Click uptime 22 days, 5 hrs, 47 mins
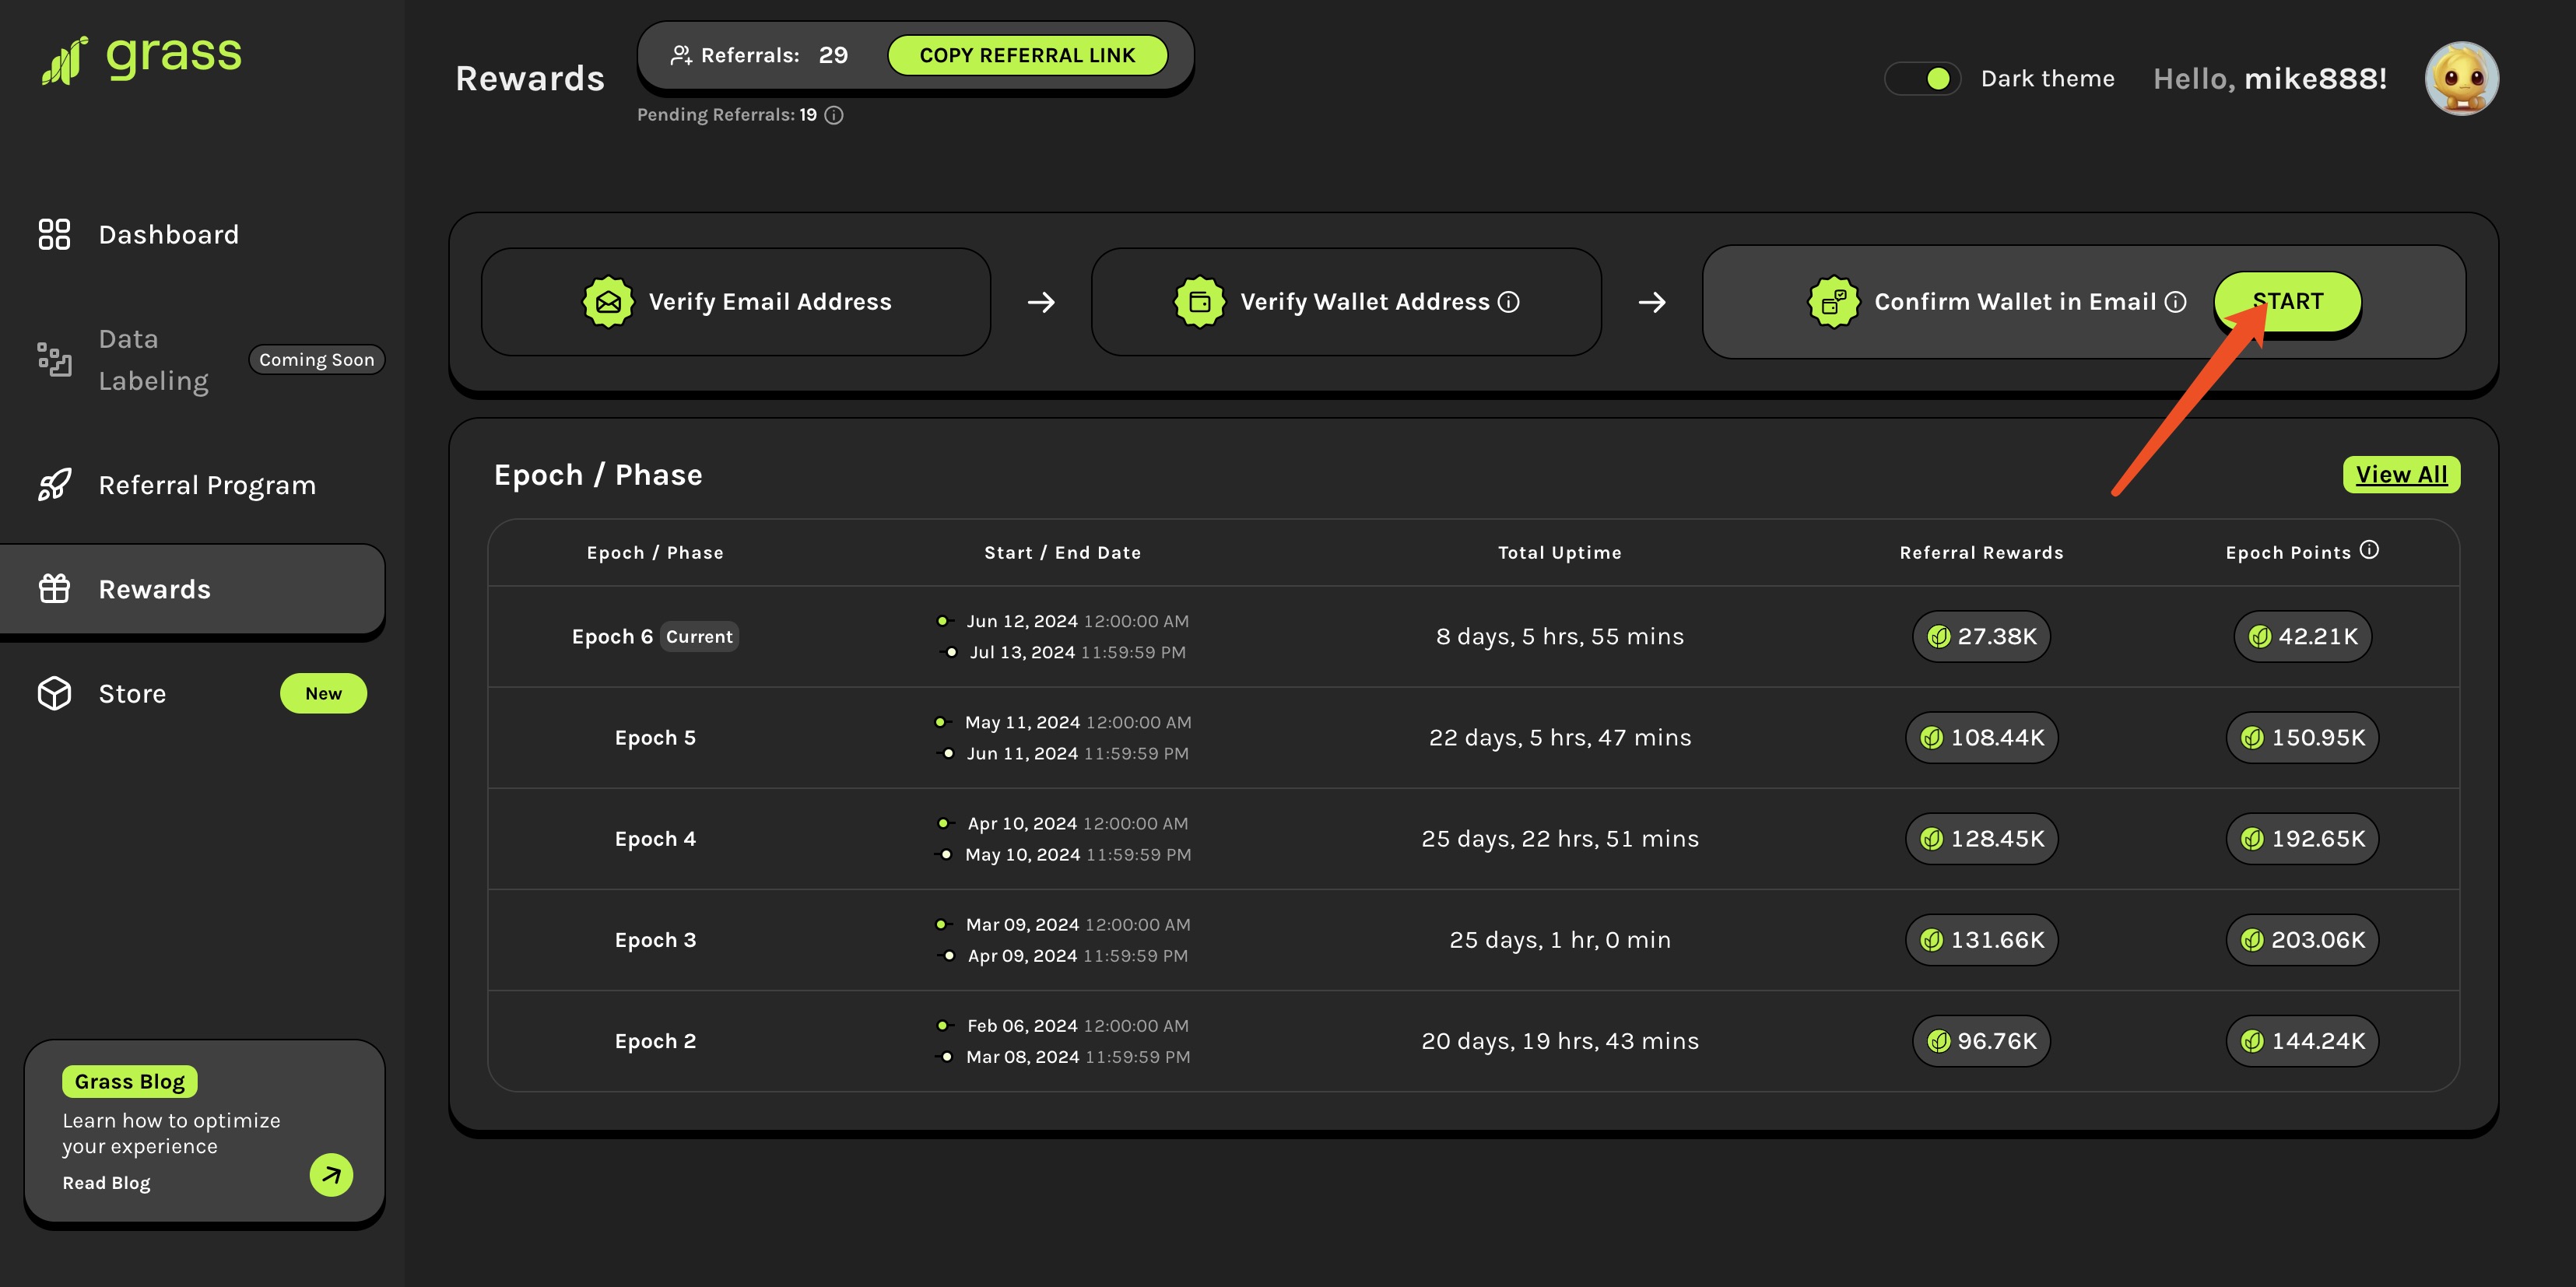2576x1287 pixels. click(1559, 738)
